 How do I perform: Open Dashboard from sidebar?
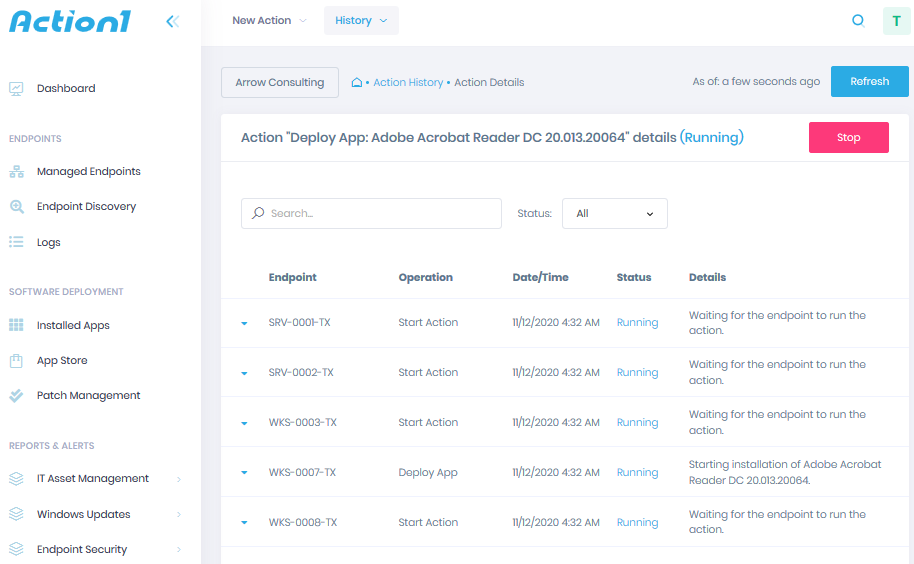tap(66, 89)
